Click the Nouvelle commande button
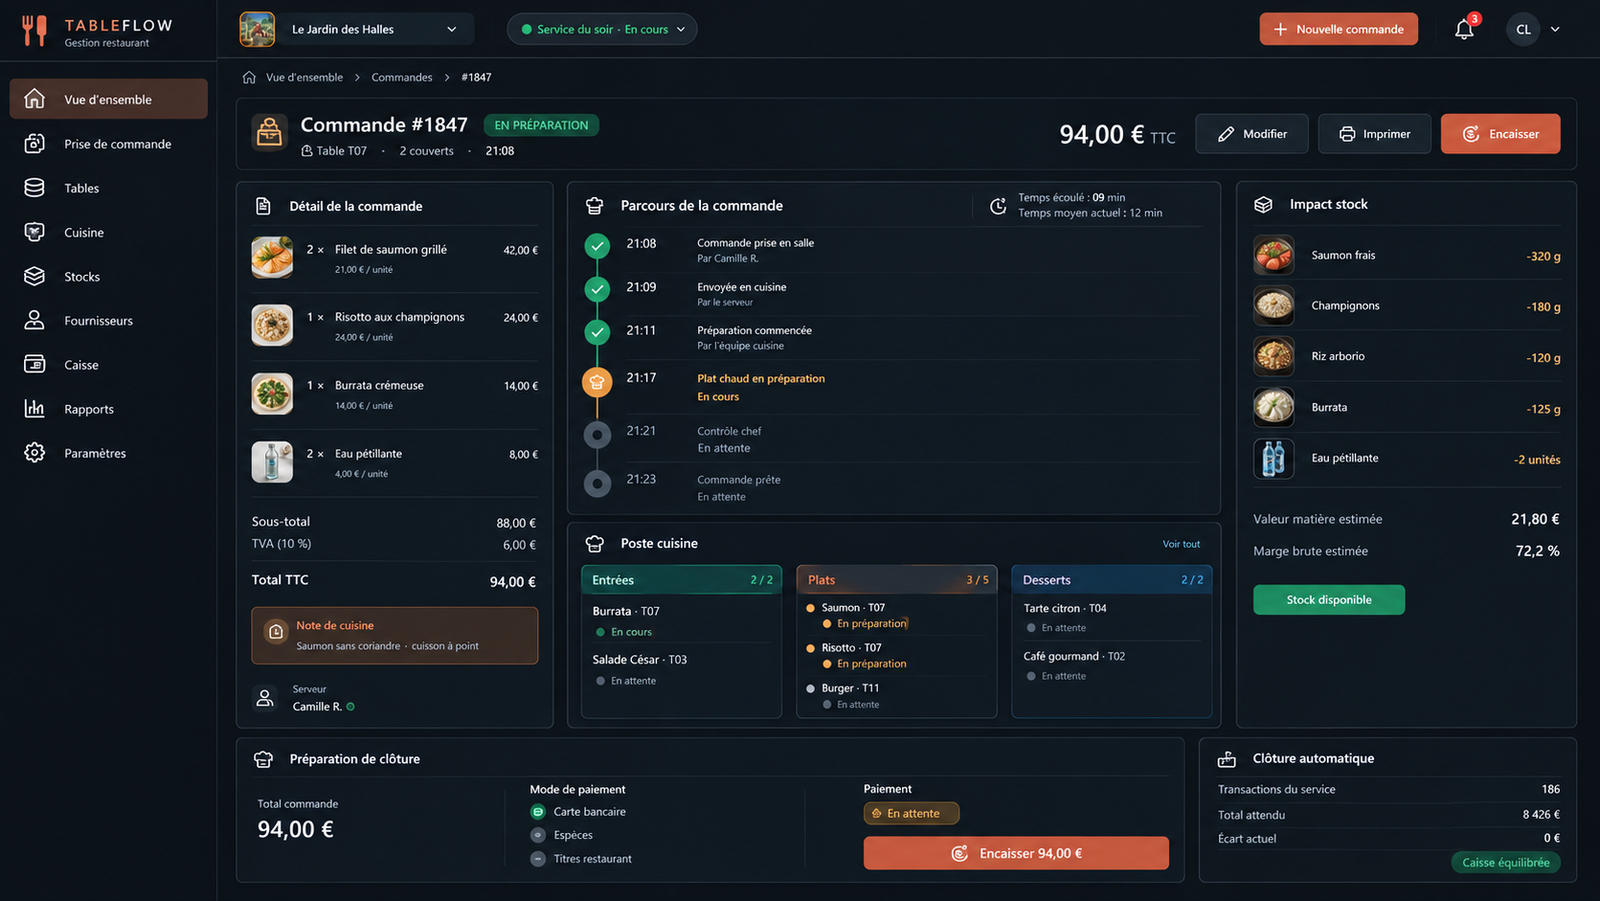1600x901 pixels. pyautogui.click(x=1338, y=29)
